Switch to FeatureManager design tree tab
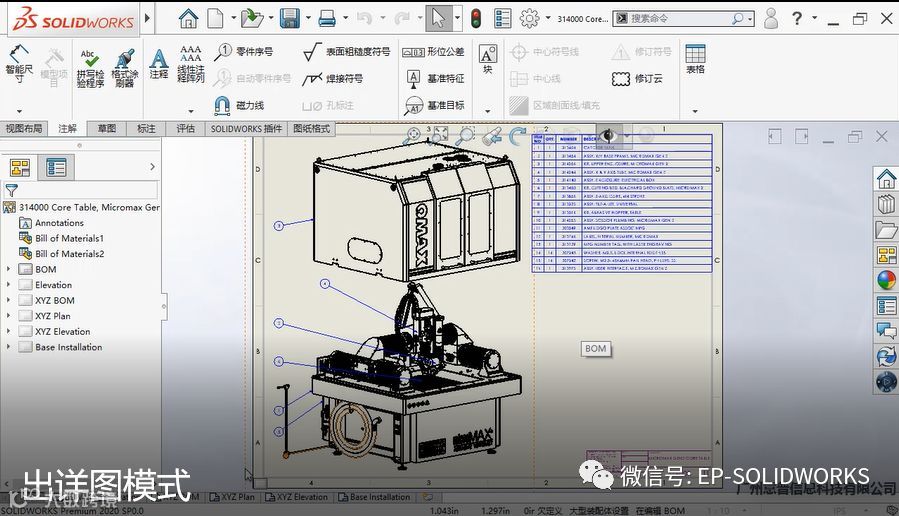 pos(20,167)
